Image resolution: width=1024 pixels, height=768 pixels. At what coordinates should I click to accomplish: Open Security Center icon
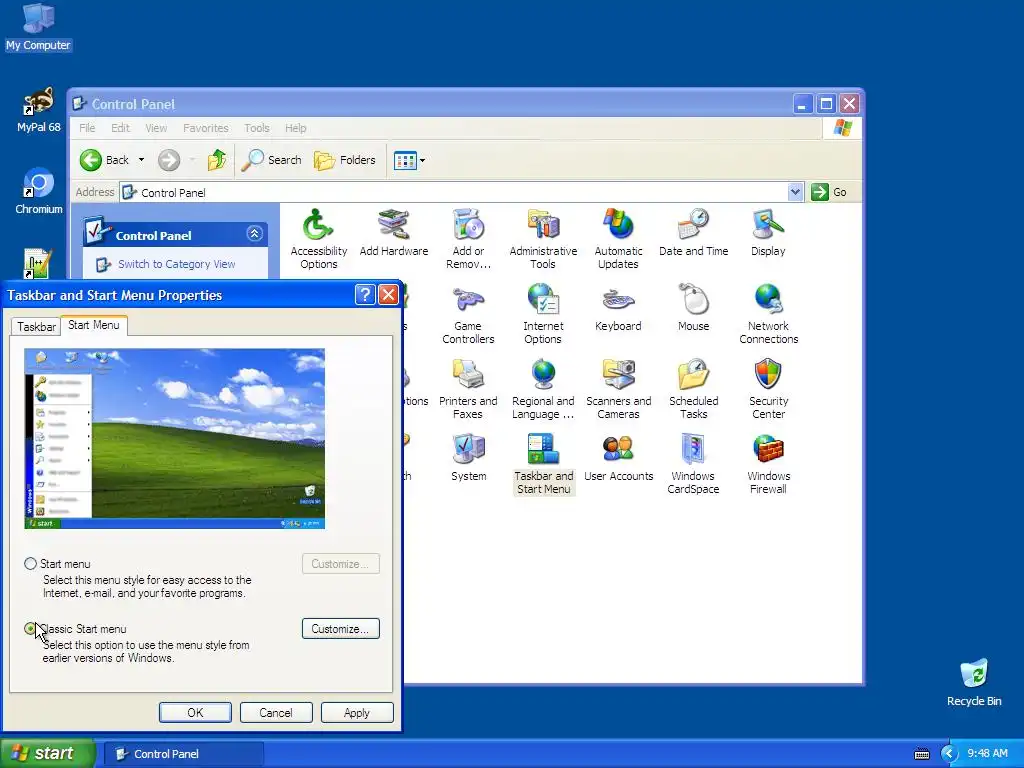(768, 389)
